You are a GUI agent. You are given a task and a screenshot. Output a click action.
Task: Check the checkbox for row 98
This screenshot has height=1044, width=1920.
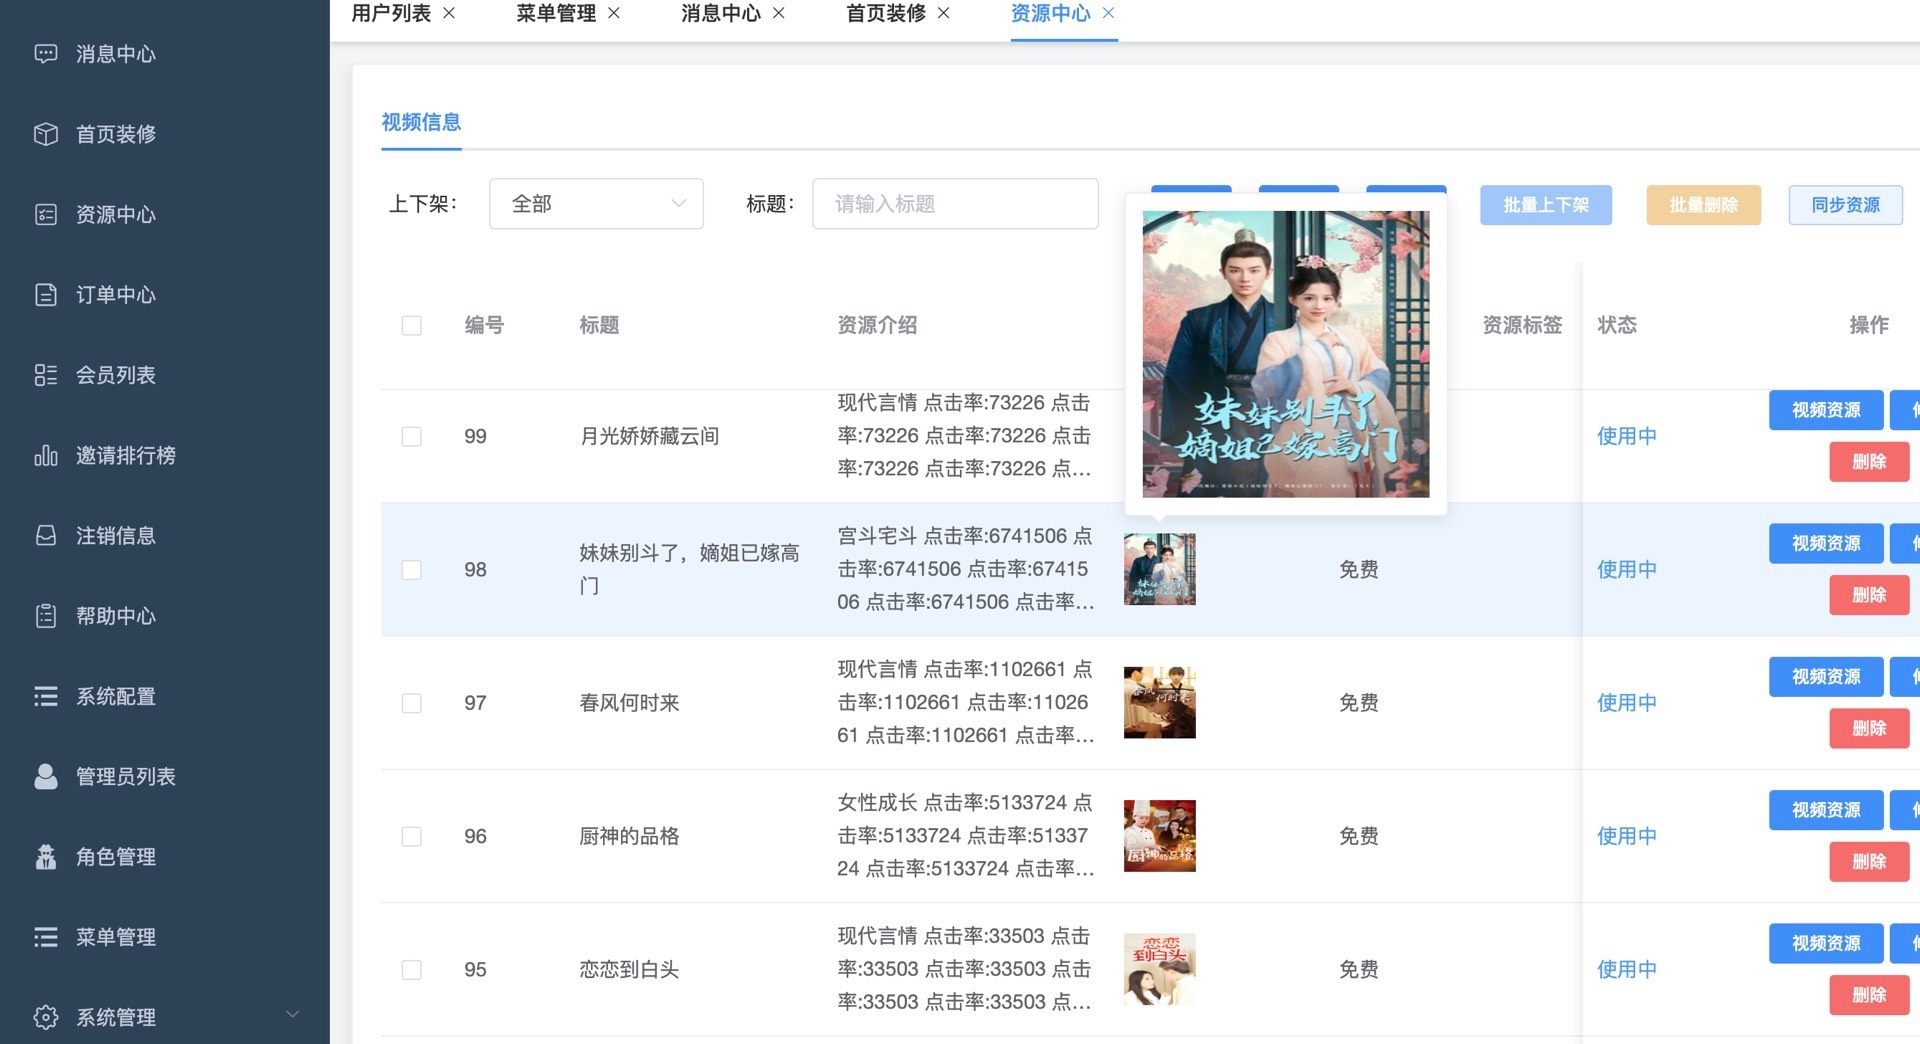tap(411, 570)
